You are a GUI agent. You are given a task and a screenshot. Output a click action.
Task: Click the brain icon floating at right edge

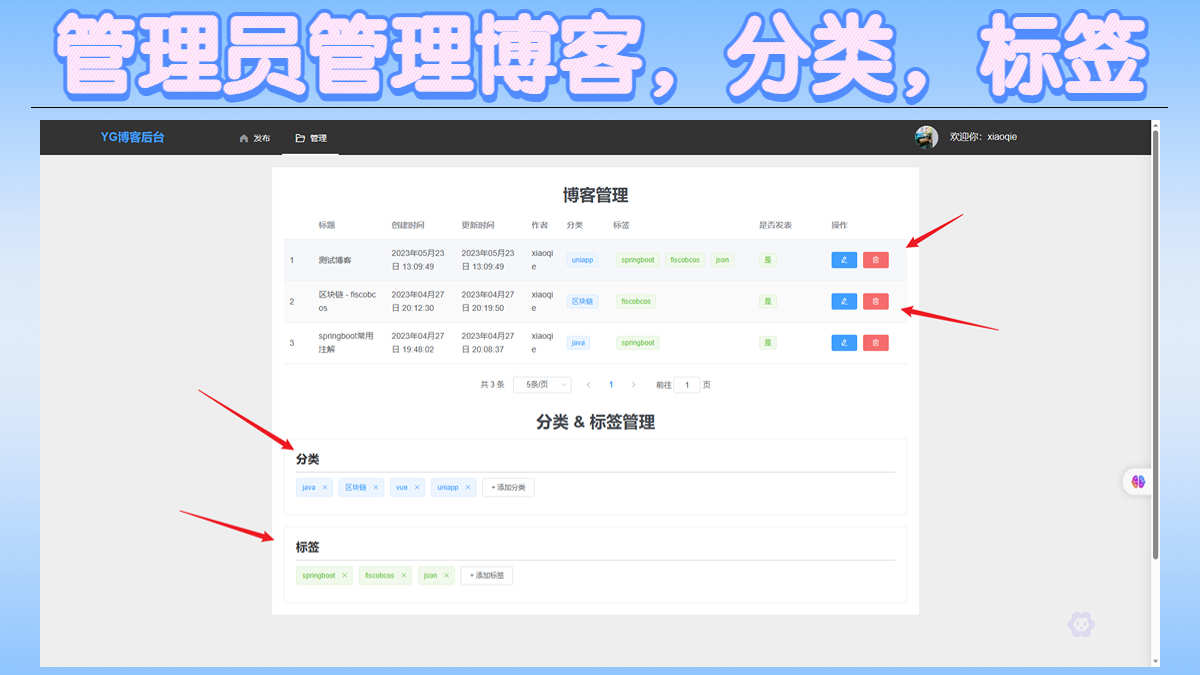click(x=1138, y=481)
